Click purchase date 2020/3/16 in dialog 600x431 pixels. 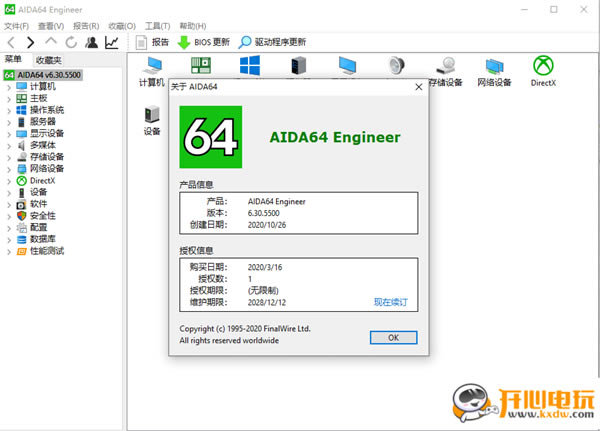tap(265, 267)
